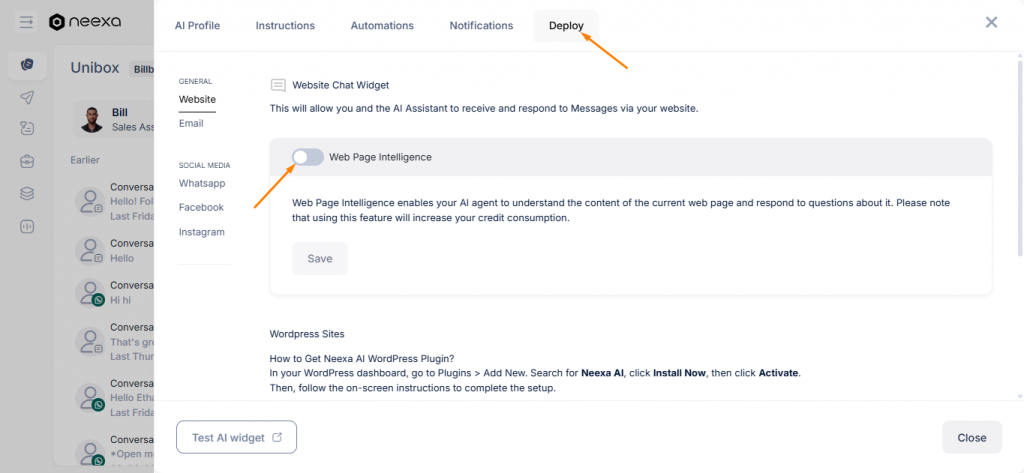1024x473 pixels.
Task: Click the Save button
Action: [320, 258]
